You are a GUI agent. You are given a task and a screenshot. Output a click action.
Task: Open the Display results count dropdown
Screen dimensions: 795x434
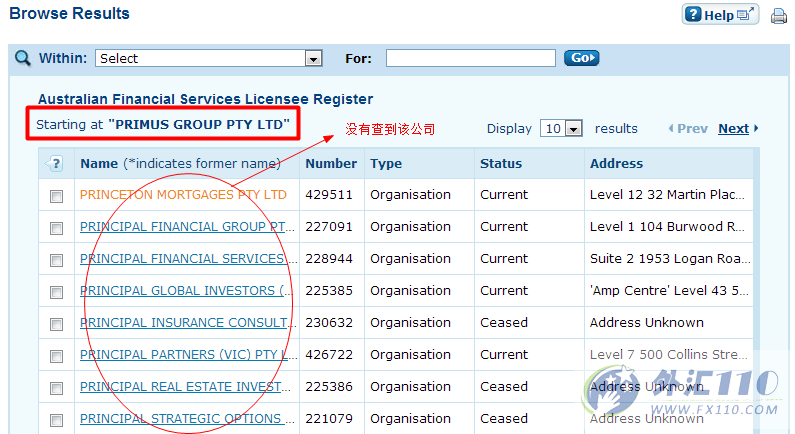coord(561,128)
